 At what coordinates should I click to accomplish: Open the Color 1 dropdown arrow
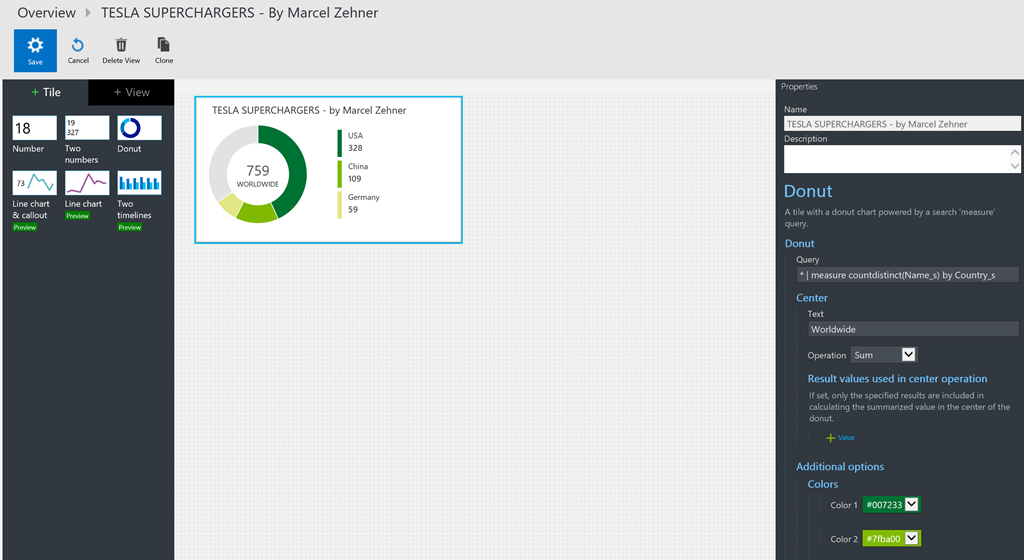911,505
